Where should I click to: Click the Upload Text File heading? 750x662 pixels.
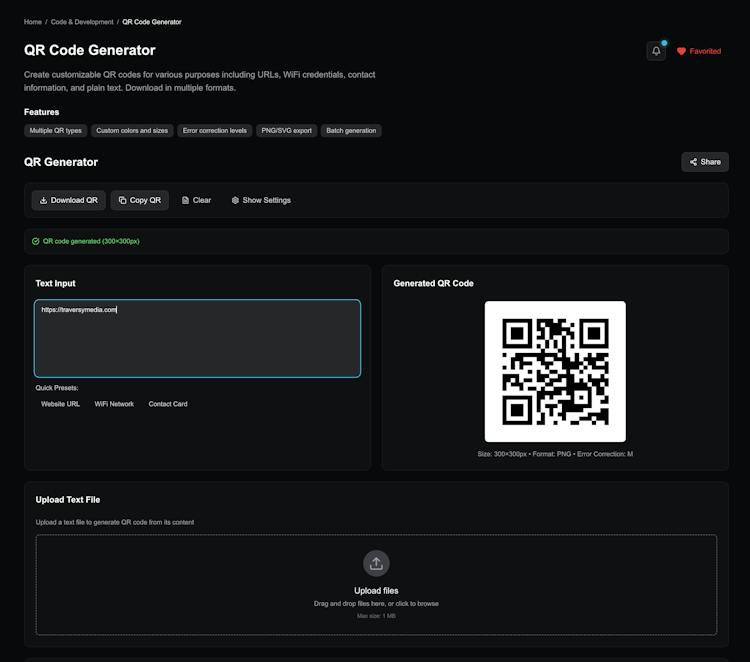(x=68, y=499)
